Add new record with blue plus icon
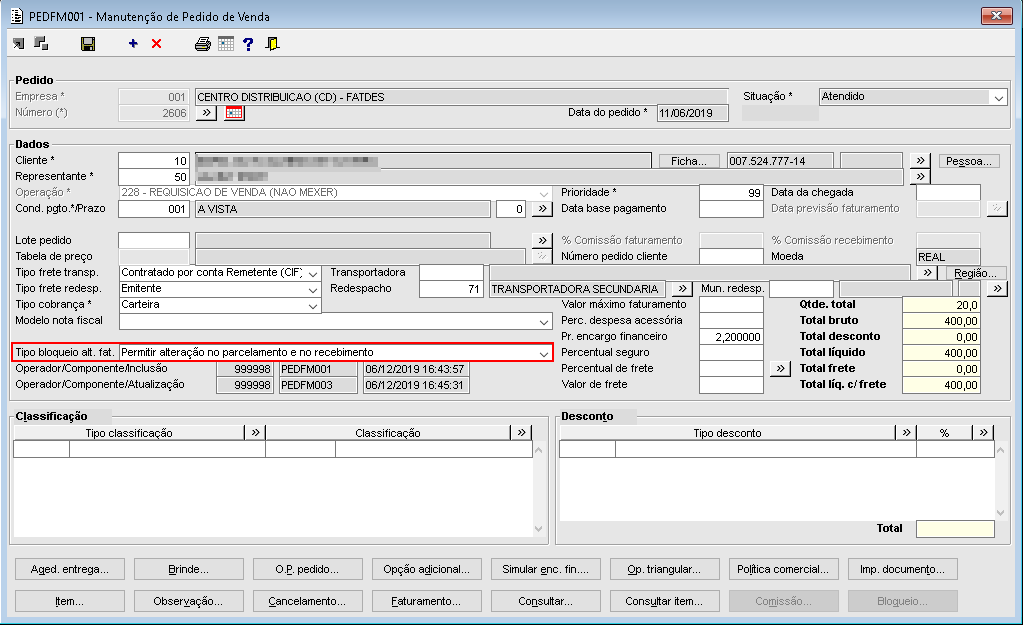Viewport: 1023px width, 625px height. 133,44
